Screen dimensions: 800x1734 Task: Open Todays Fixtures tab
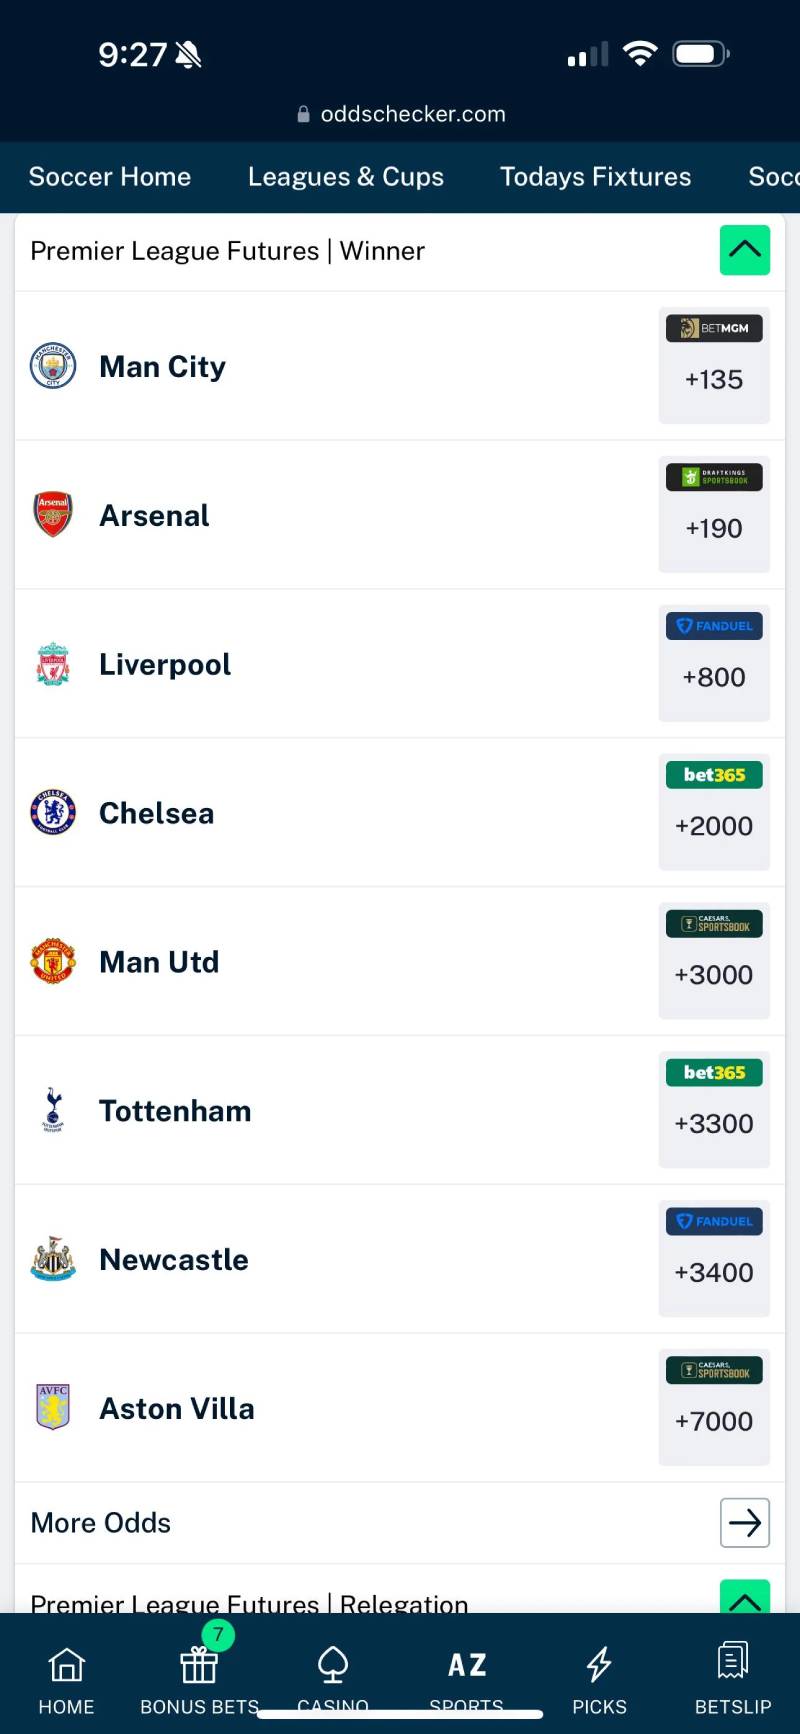[596, 177]
